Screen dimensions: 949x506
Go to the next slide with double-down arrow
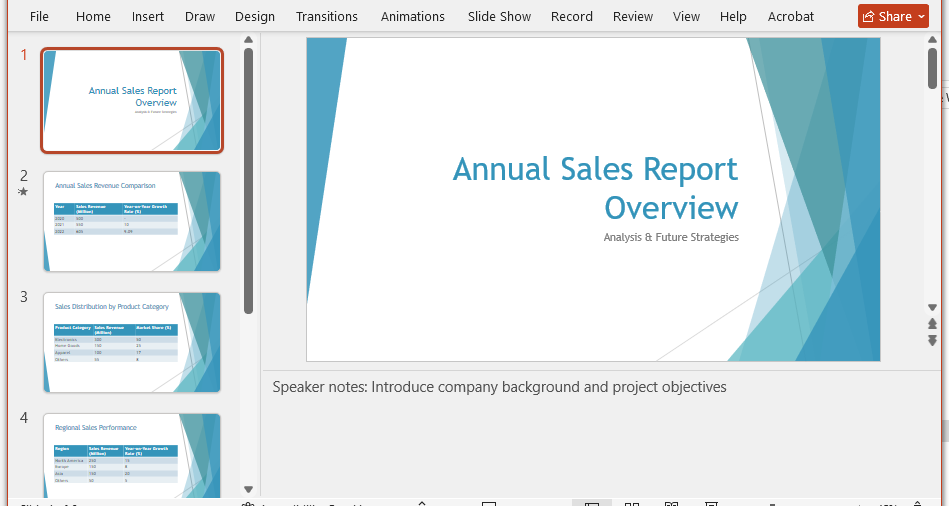(x=932, y=341)
